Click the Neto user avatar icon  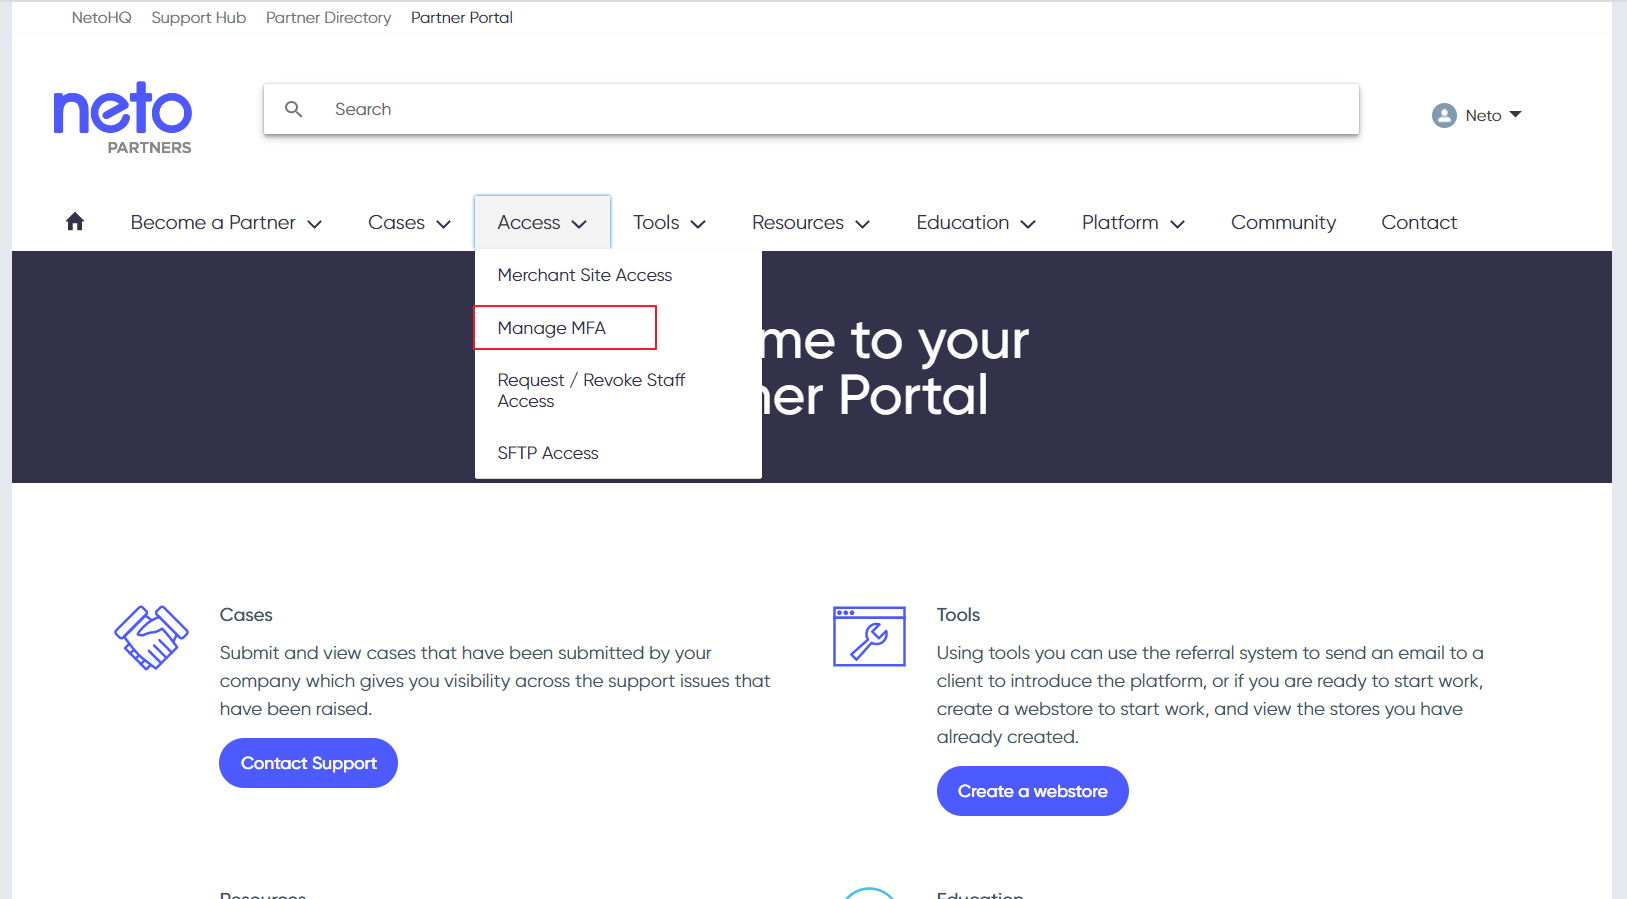1444,115
